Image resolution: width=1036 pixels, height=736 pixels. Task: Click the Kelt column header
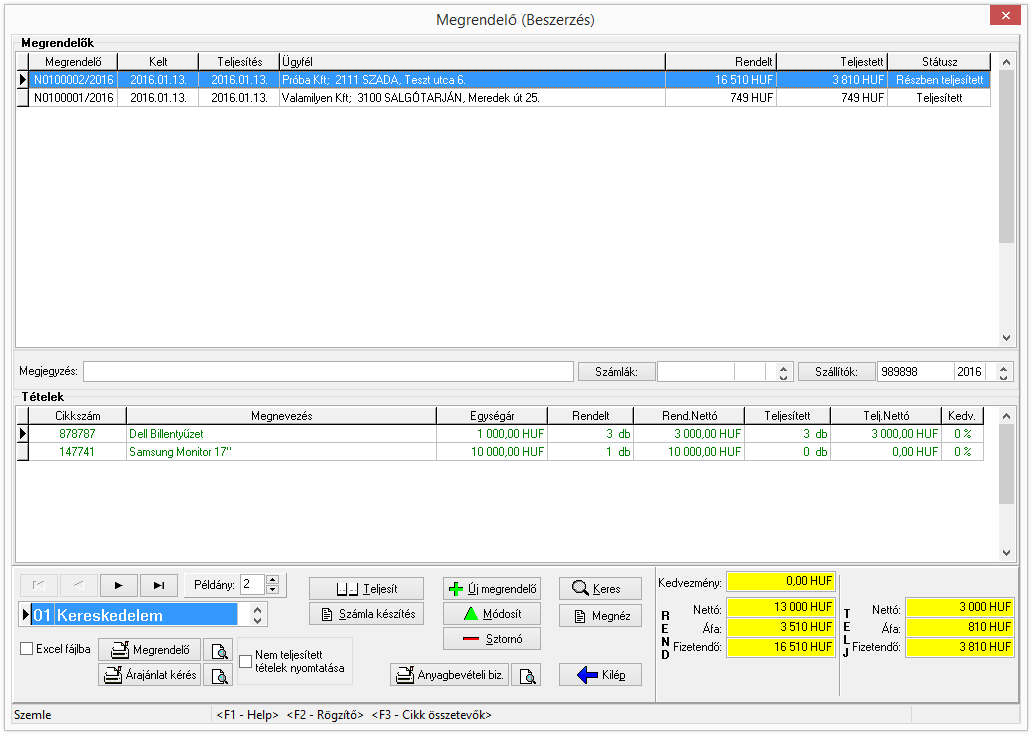coord(158,61)
